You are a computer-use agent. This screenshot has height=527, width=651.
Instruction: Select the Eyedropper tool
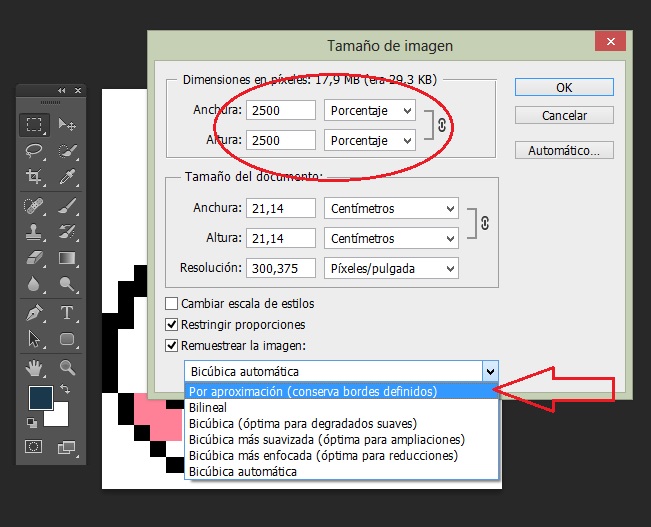coord(67,177)
